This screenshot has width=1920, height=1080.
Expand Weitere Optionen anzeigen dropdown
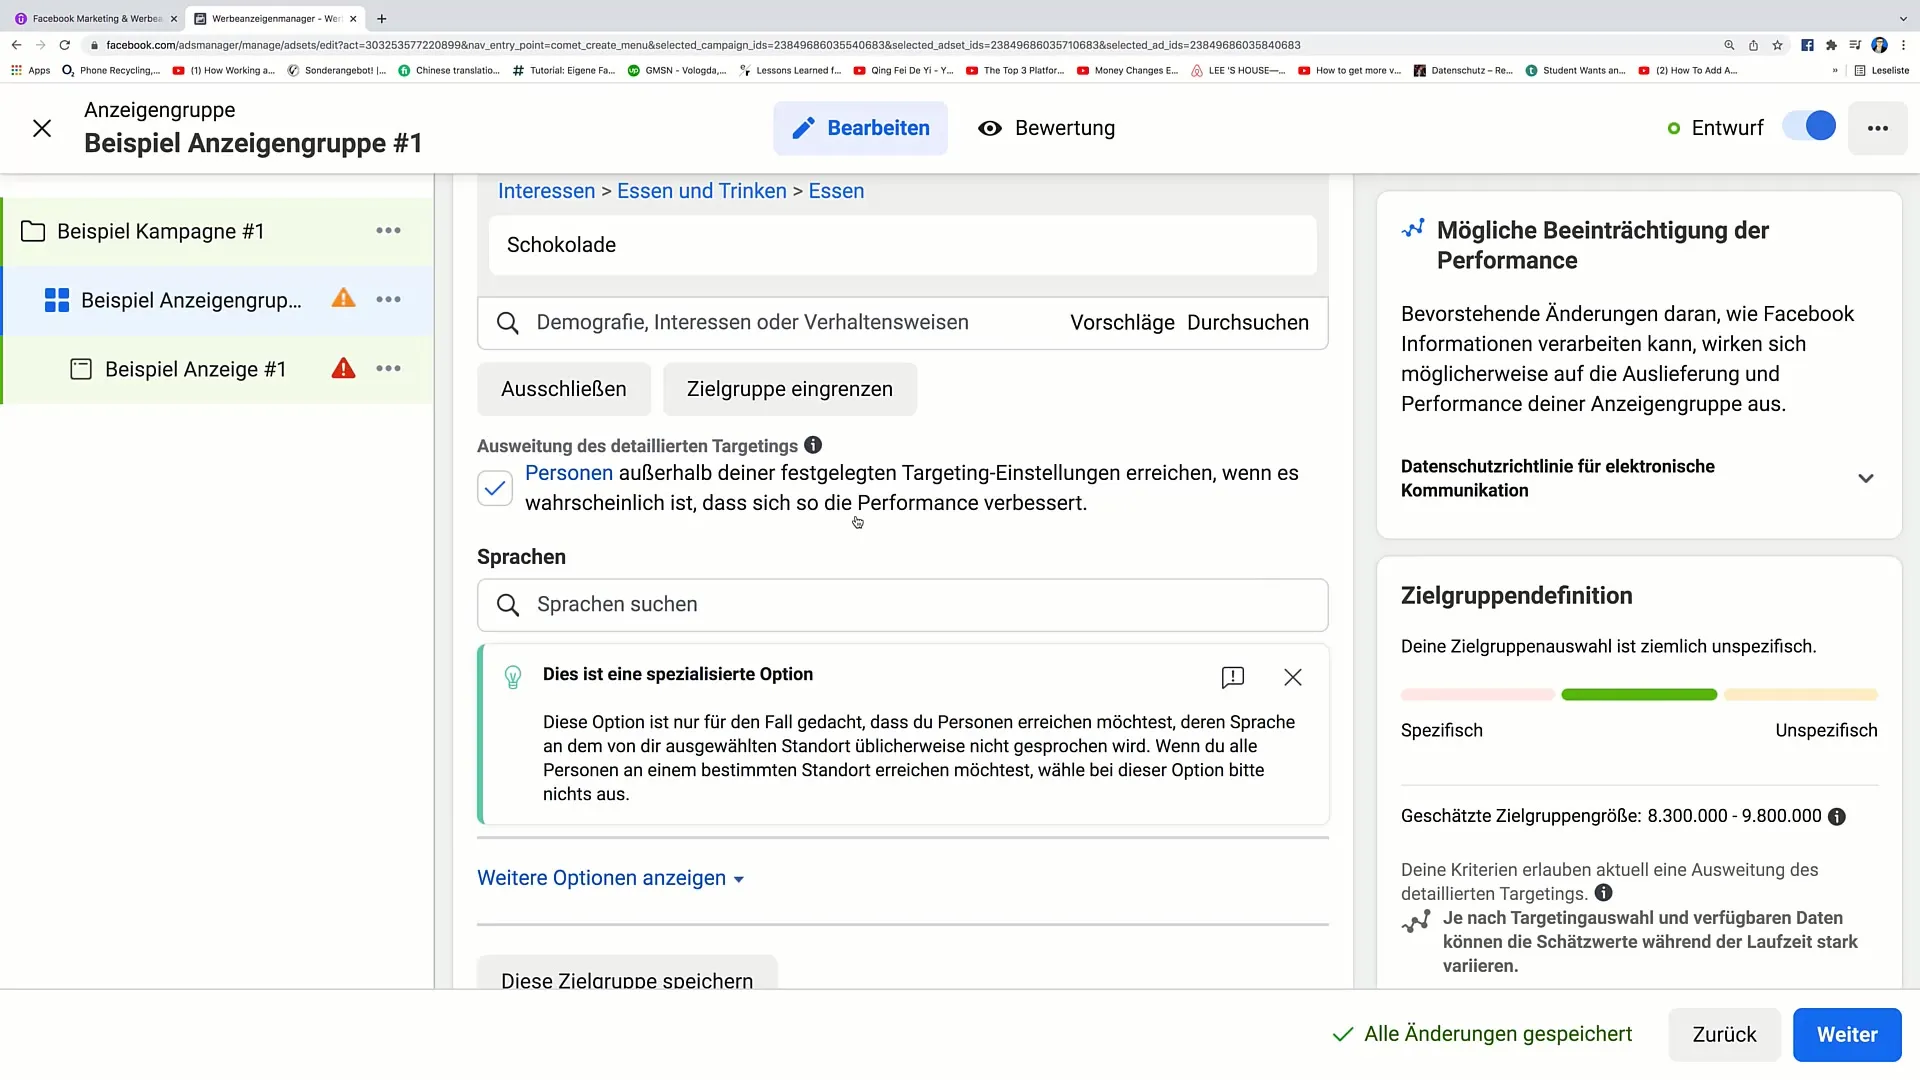click(x=611, y=878)
